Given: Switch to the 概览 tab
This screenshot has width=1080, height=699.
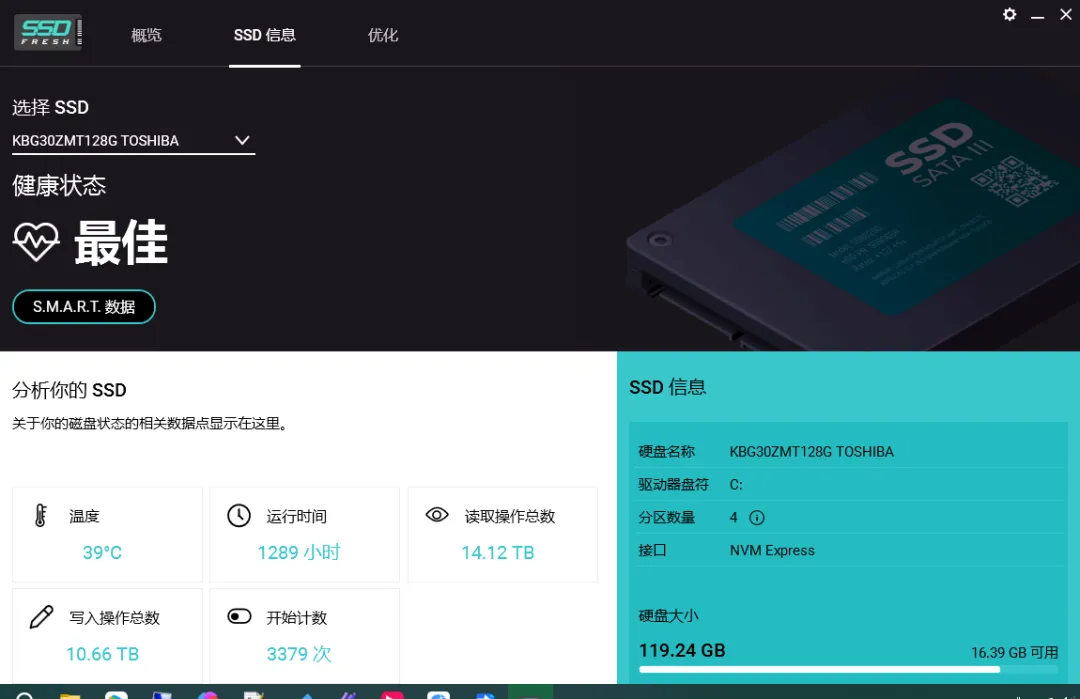Looking at the screenshot, I should tap(146, 35).
